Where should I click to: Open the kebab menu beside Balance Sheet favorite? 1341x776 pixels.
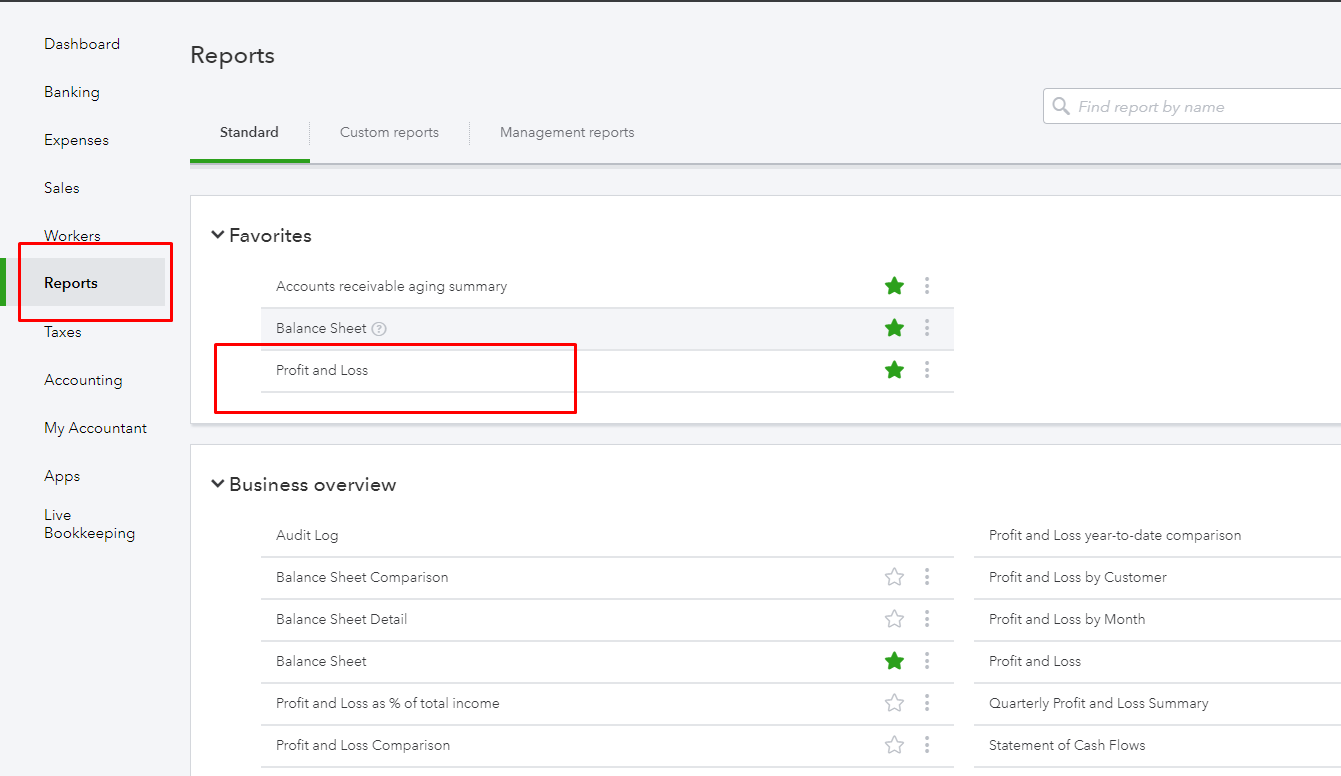tap(927, 327)
